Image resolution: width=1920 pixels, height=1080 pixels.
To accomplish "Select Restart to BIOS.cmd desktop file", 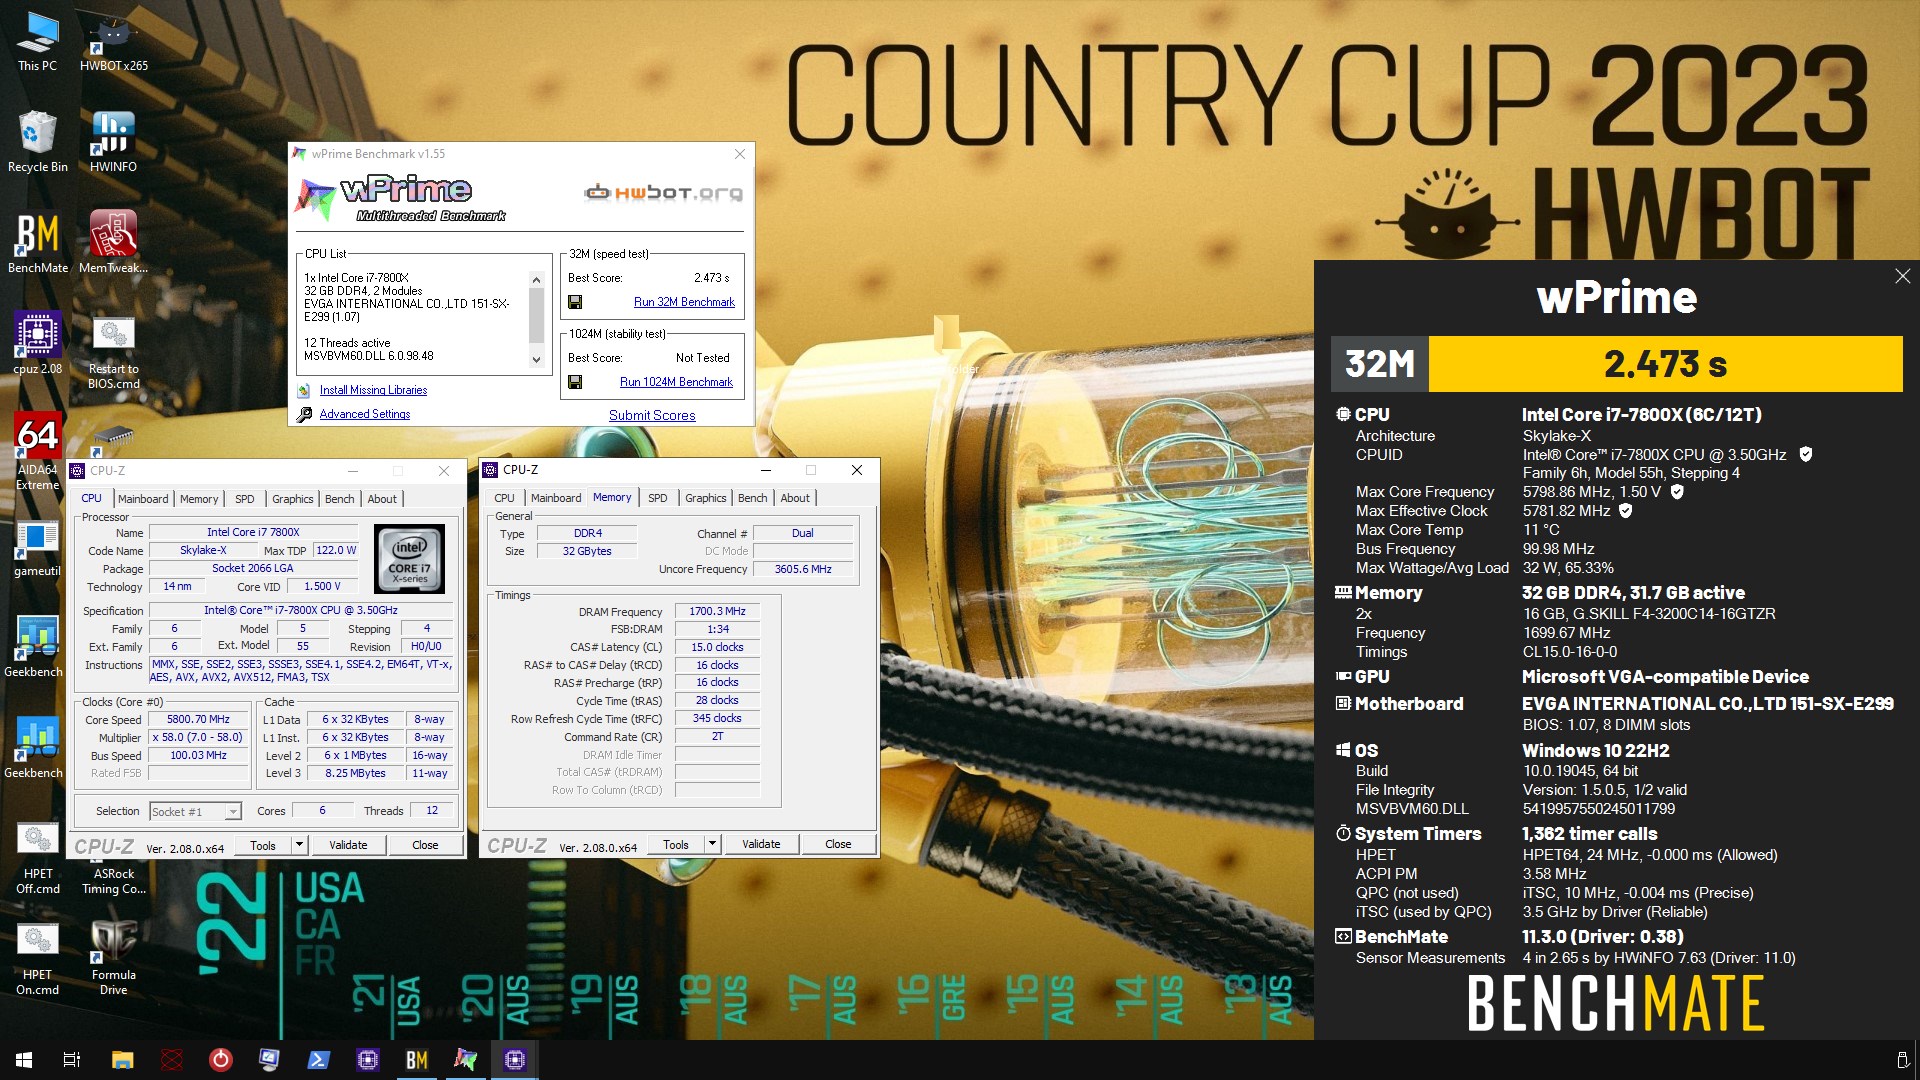I will coord(114,350).
